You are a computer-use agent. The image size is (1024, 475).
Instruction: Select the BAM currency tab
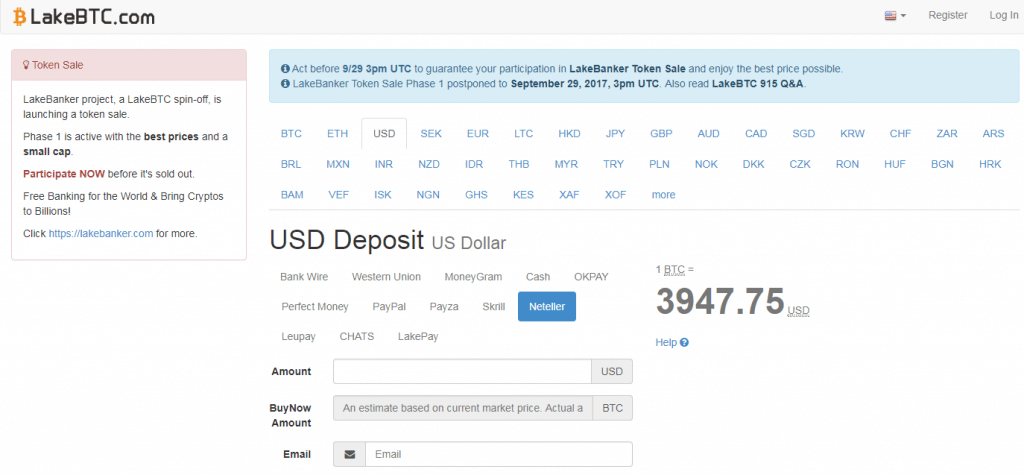pyautogui.click(x=292, y=195)
